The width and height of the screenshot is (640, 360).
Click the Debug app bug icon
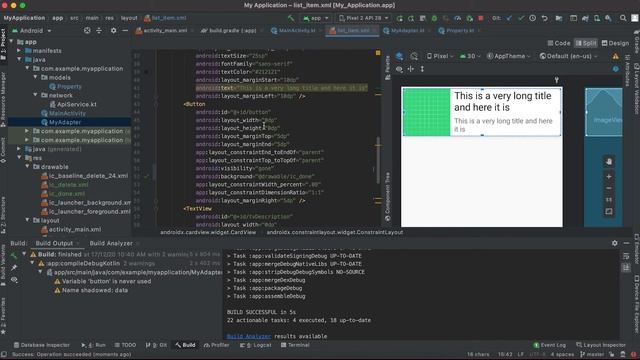tap(434, 18)
